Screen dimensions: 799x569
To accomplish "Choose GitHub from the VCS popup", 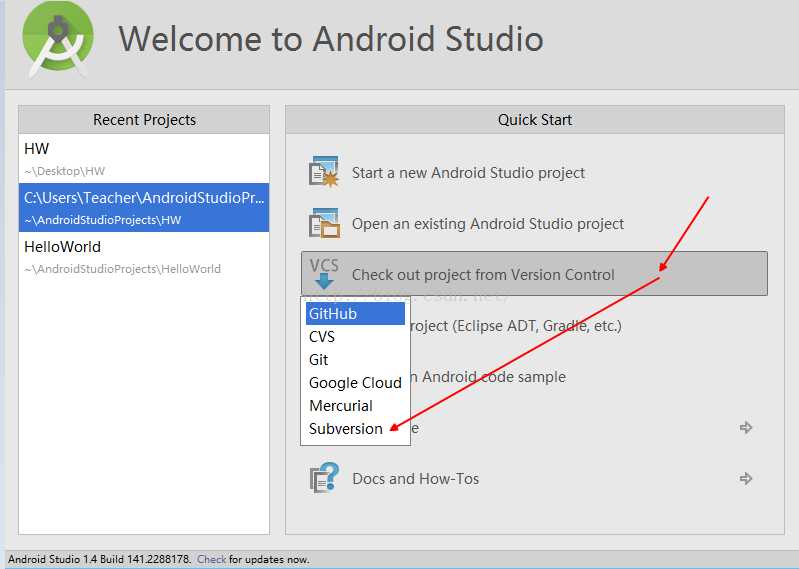I will click(355, 313).
